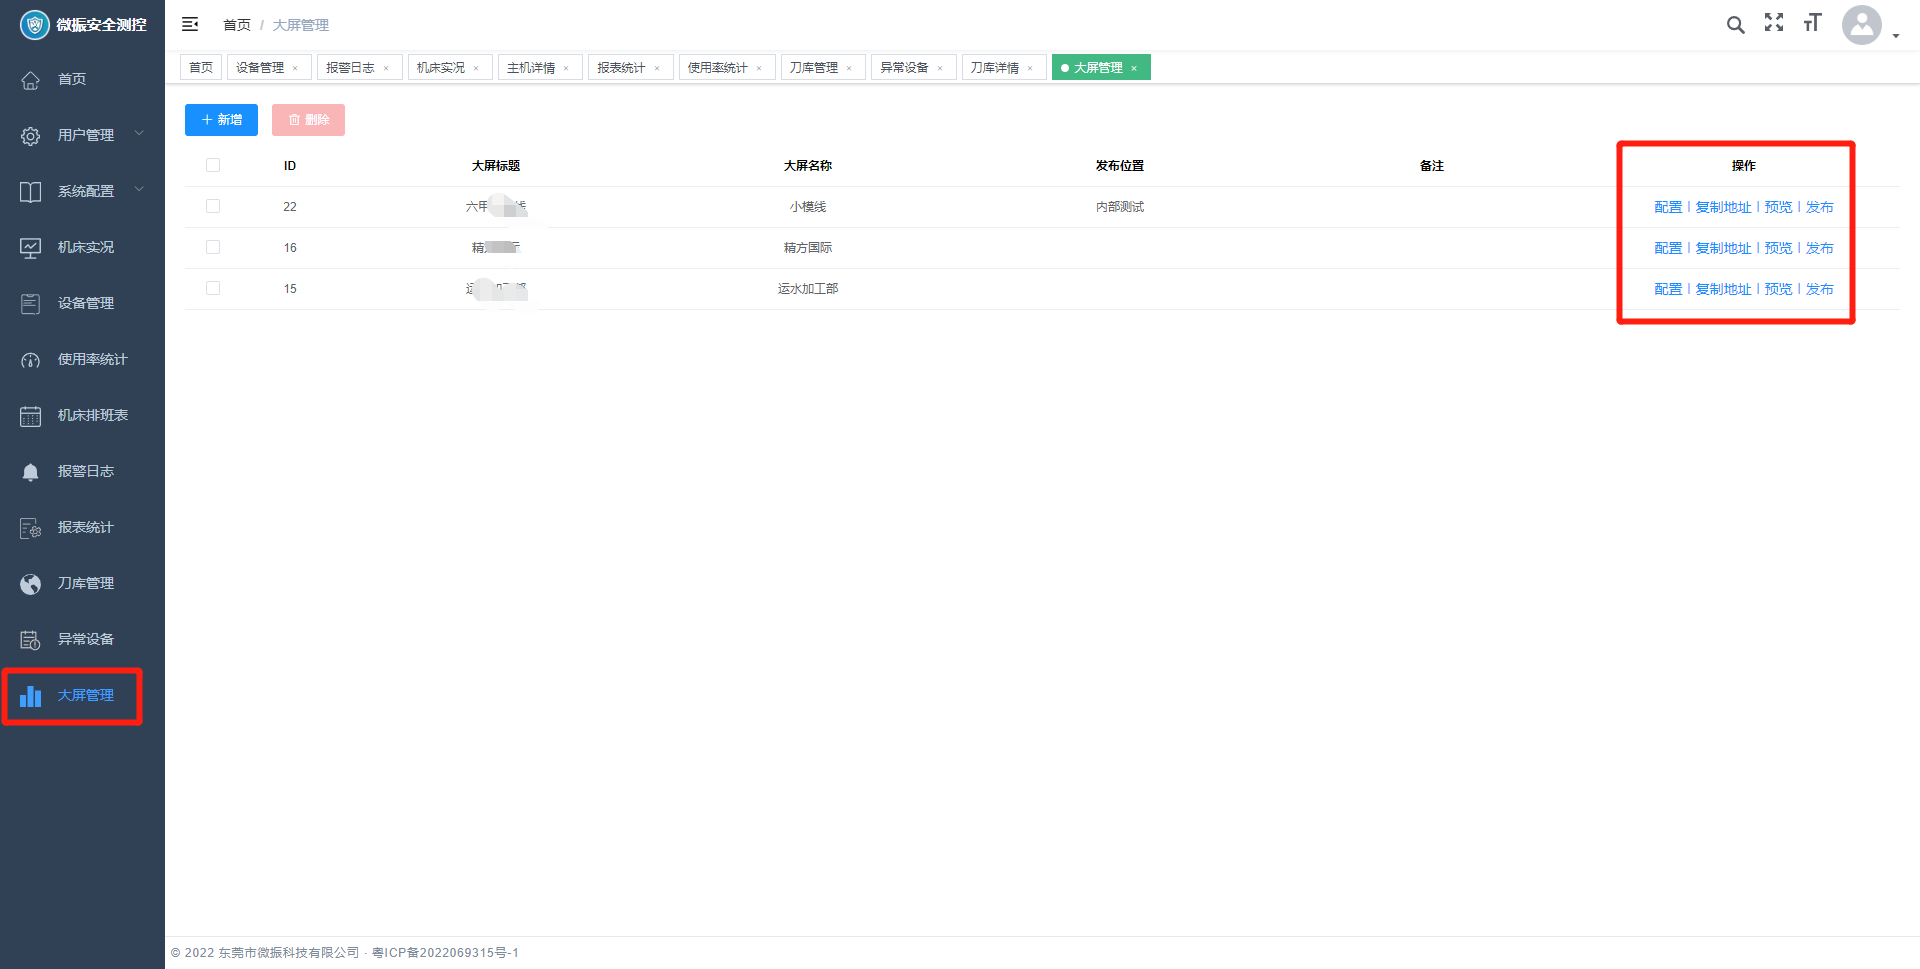The height and width of the screenshot is (969, 1920).
Task: Click the 报警日志 bell icon
Action: point(31,472)
